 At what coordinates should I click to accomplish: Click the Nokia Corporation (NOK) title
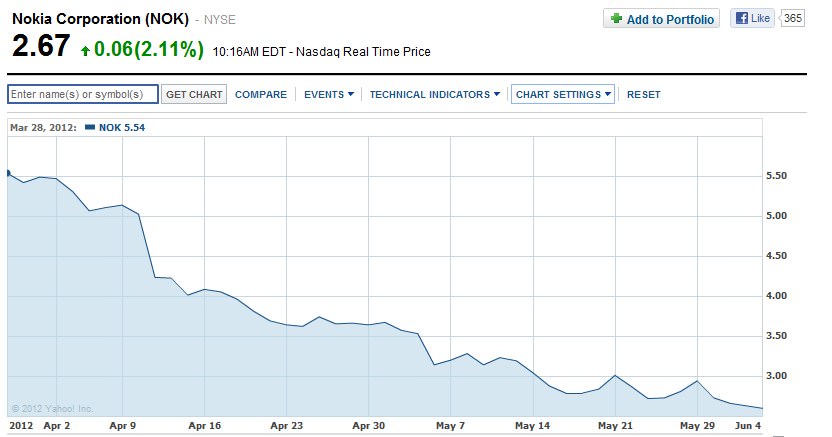click(100, 19)
